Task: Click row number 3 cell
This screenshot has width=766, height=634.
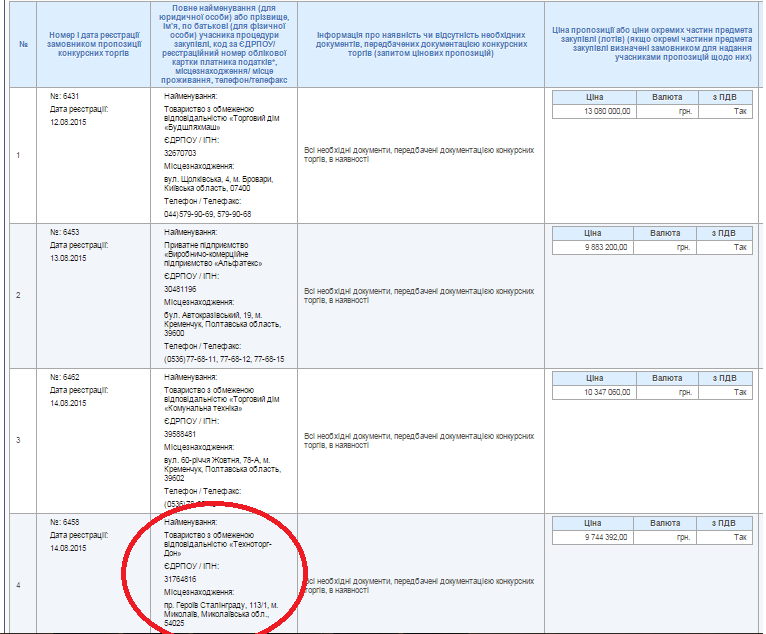Action: point(18,440)
